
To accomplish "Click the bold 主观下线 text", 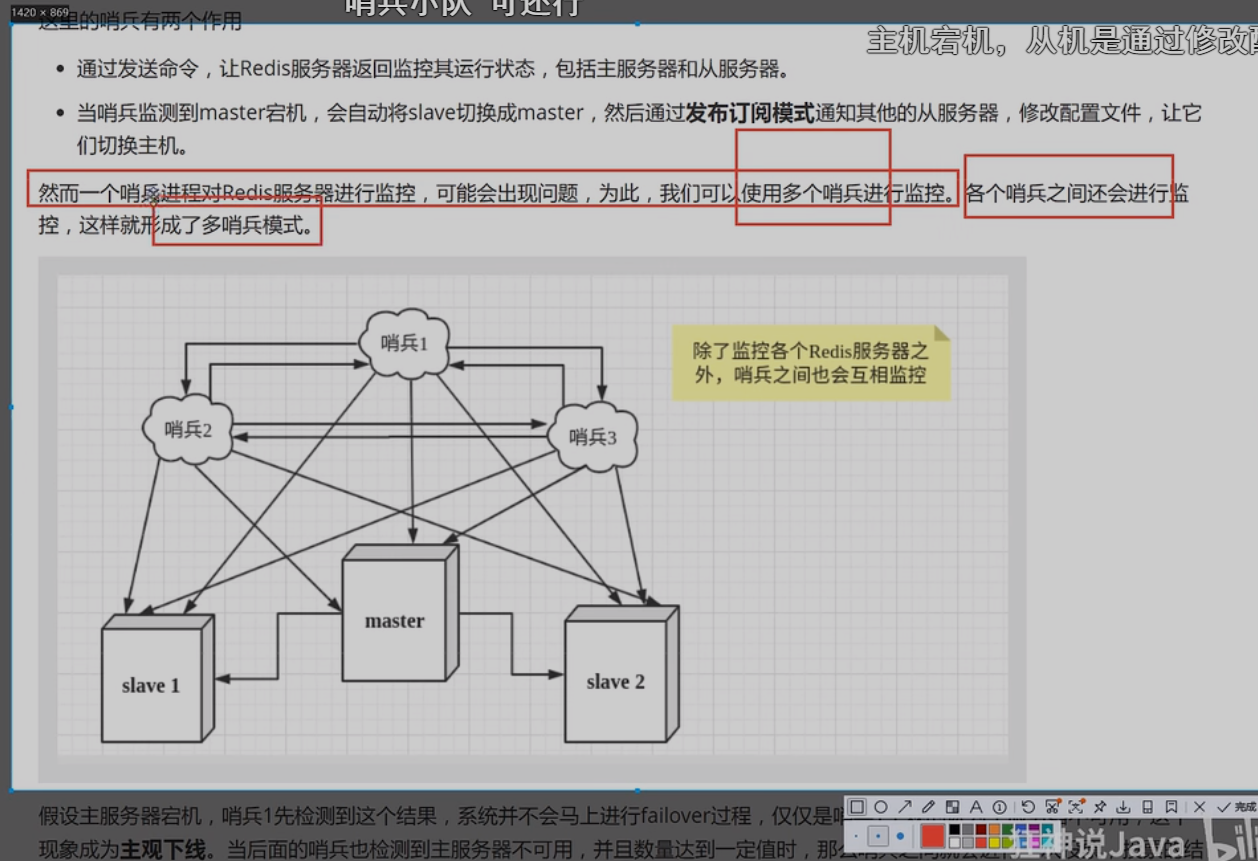I will pos(163,850).
